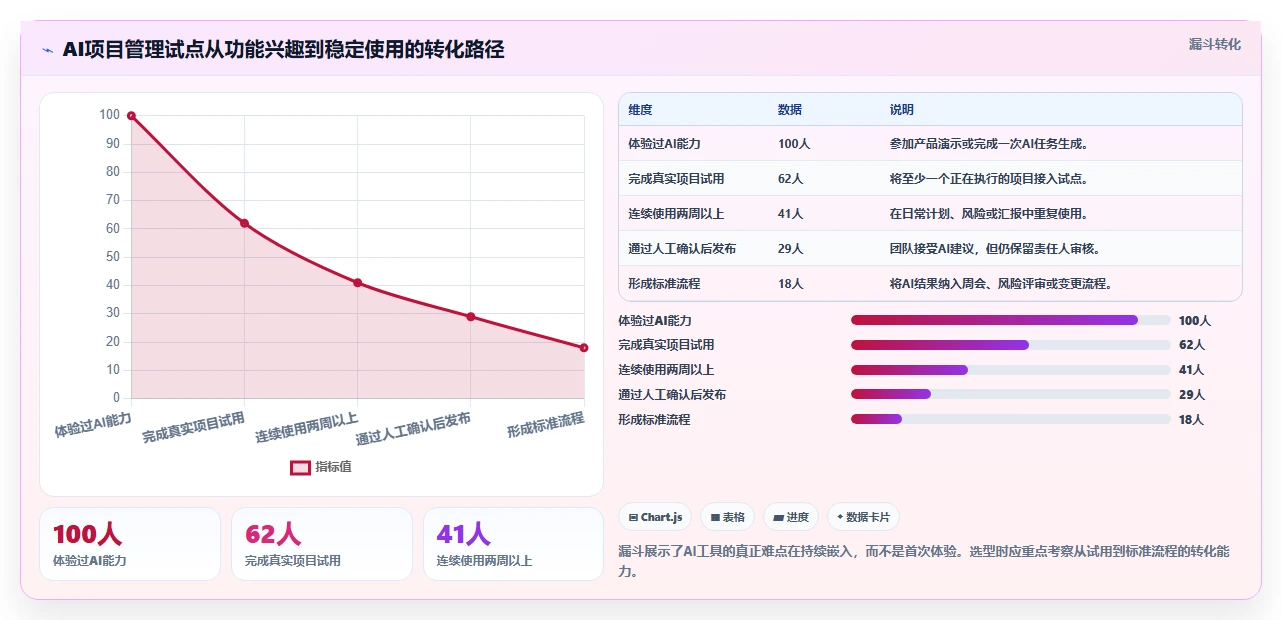Select the 数据卡片 tag chip
The width and height of the screenshot is (1282, 620).
pyautogui.click(x=863, y=517)
